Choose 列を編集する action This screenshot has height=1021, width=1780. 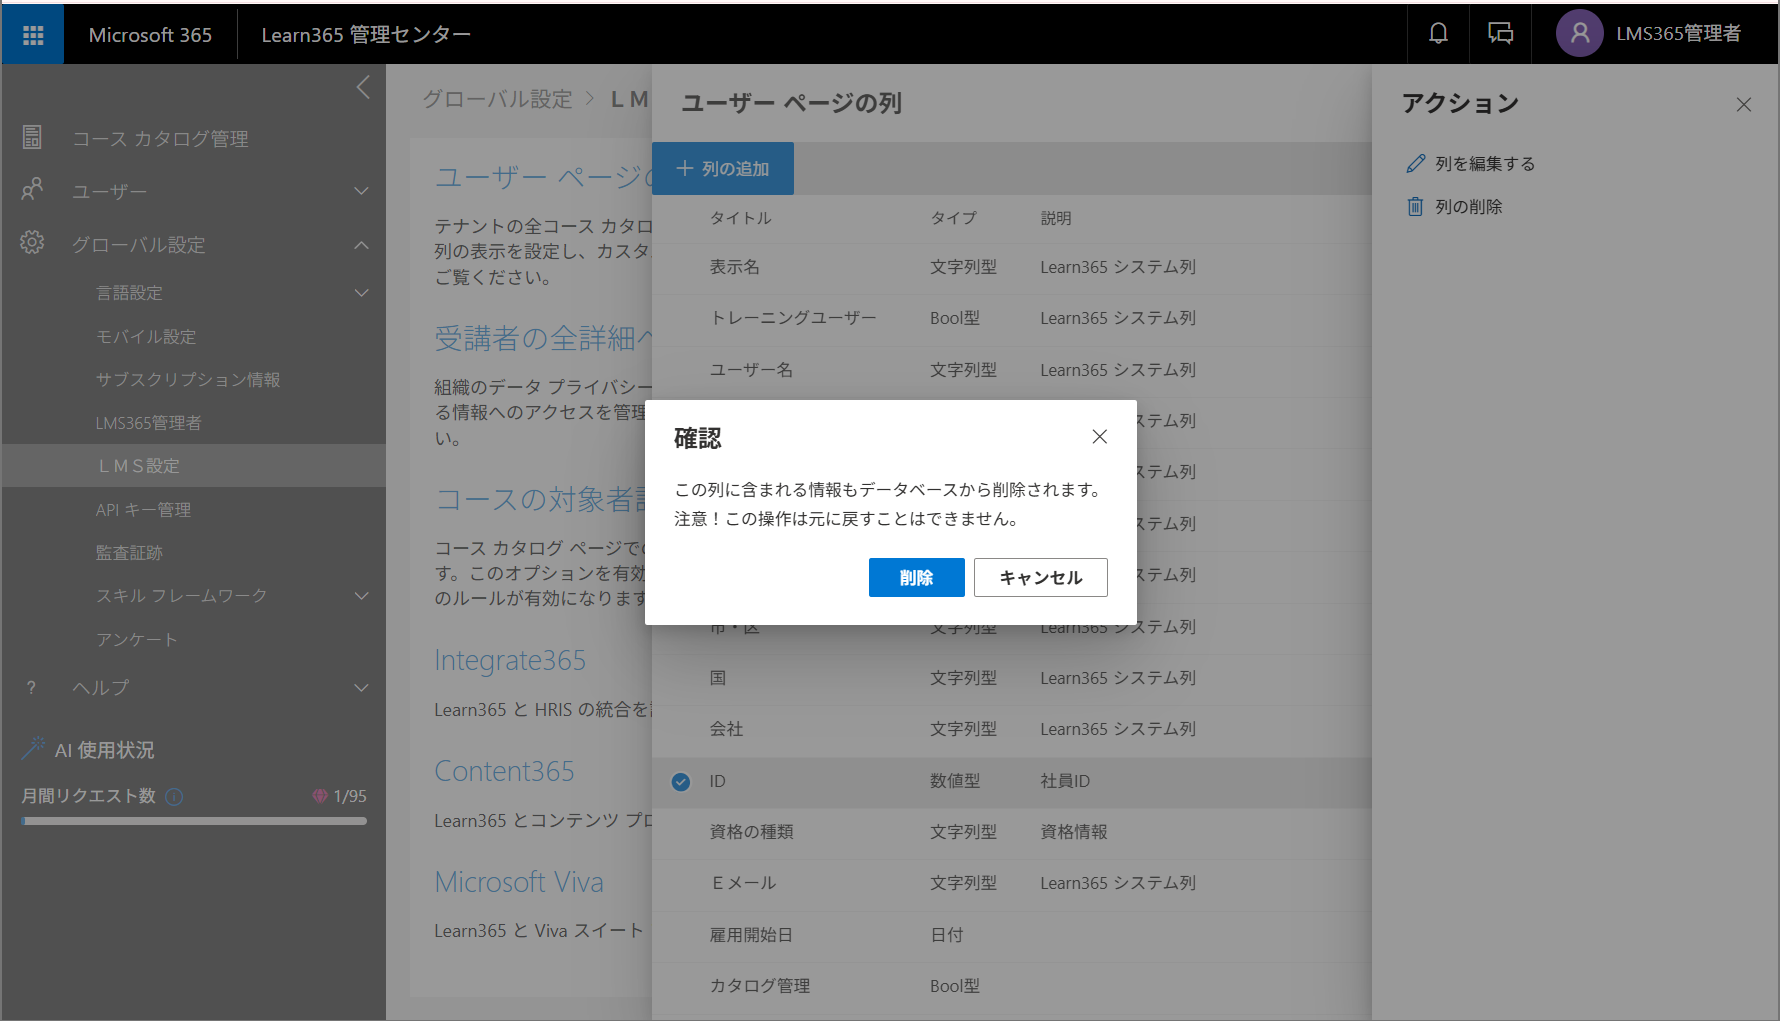point(1485,164)
